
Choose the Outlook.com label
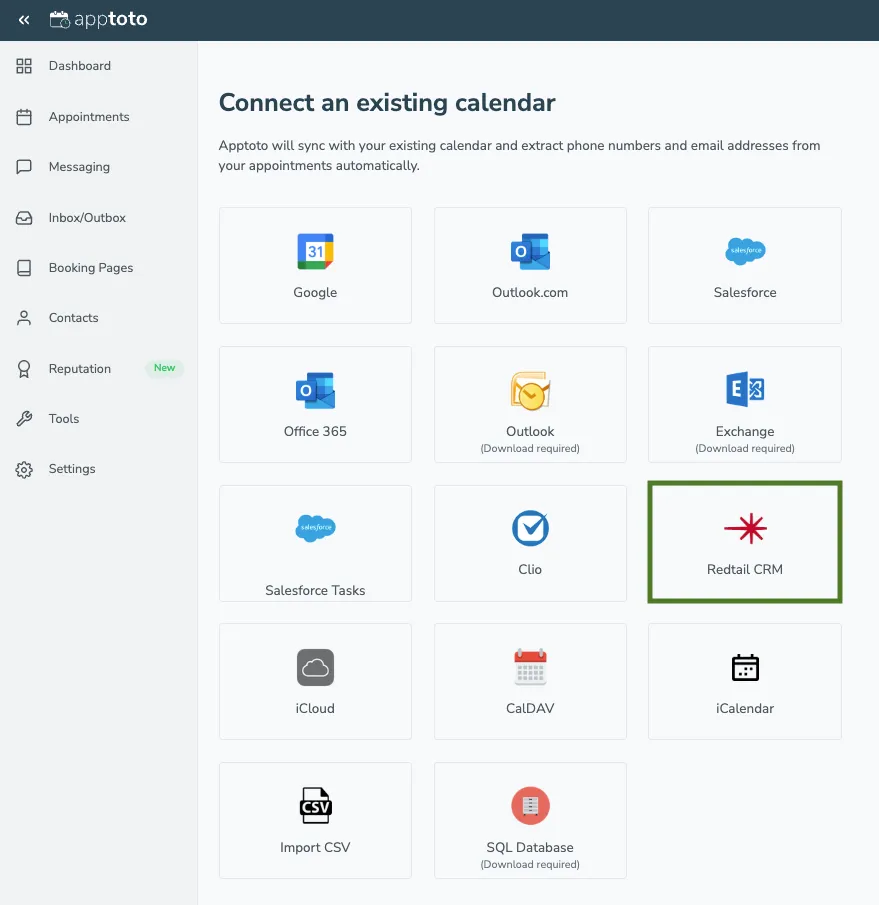point(530,293)
